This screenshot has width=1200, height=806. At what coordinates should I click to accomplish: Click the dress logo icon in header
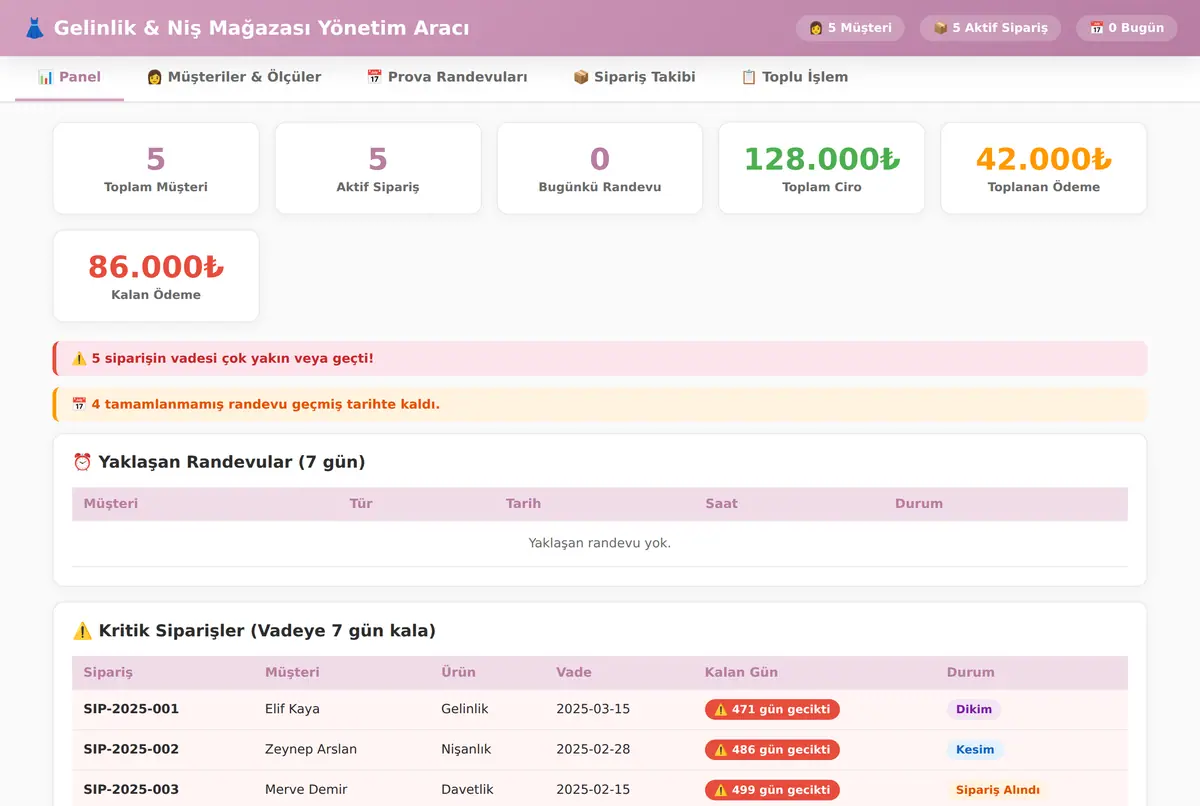34,28
